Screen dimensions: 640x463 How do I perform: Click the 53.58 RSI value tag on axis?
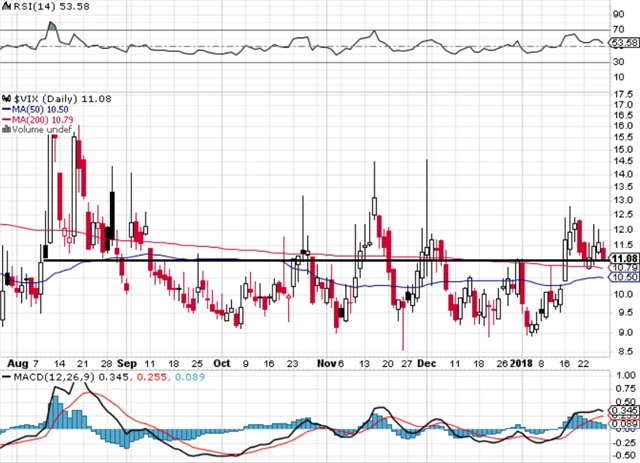(623, 44)
